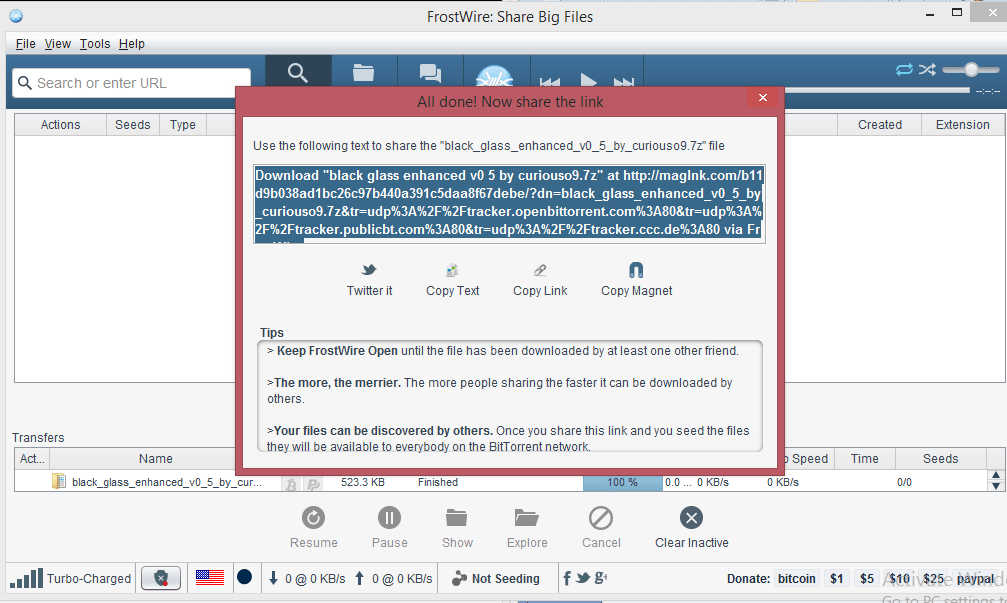This screenshot has height=603, width=1007.
Task: Skip to next track
Action: tap(624, 82)
